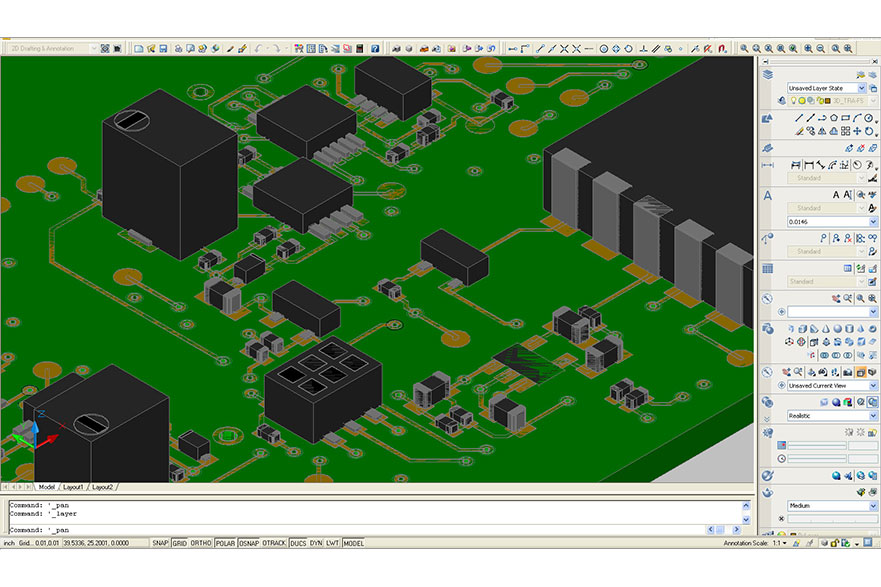Image resolution: width=881 pixels, height=587 pixels.
Task: Toggle SNAP mode in status bar
Action: coord(160,543)
